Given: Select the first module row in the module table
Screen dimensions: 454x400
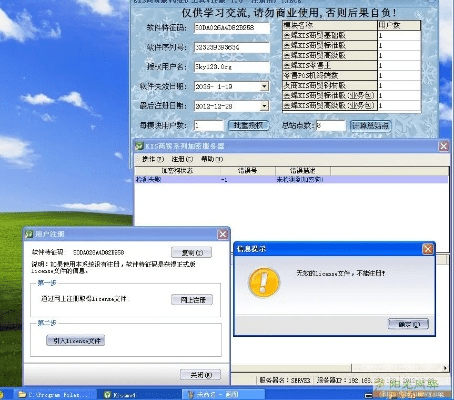Looking at the screenshot, I should click(330, 35).
